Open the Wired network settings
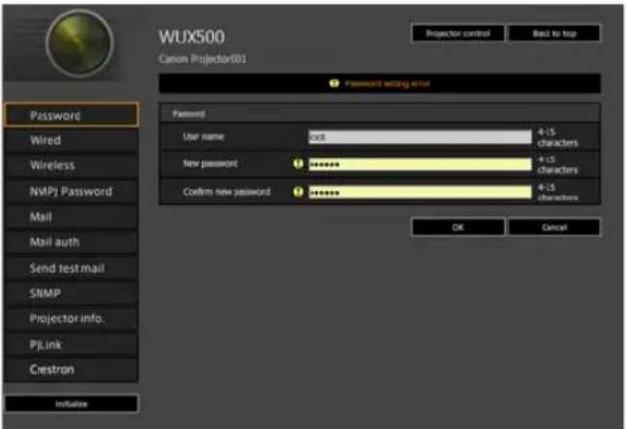 [71, 140]
